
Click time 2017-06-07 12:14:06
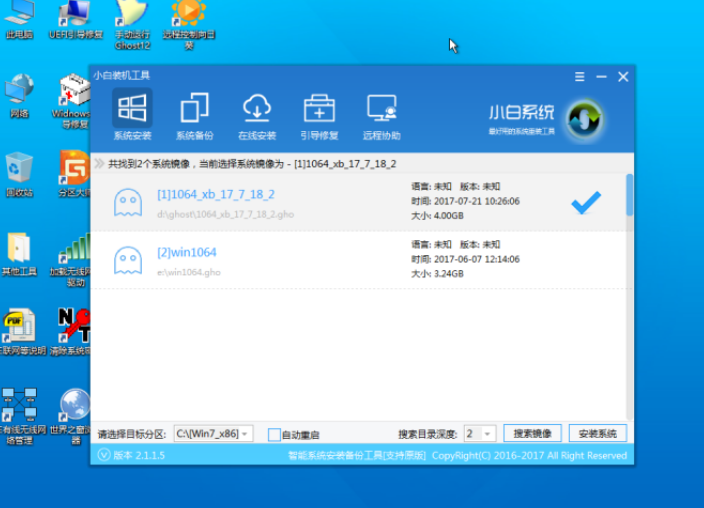(x=477, y=259)
